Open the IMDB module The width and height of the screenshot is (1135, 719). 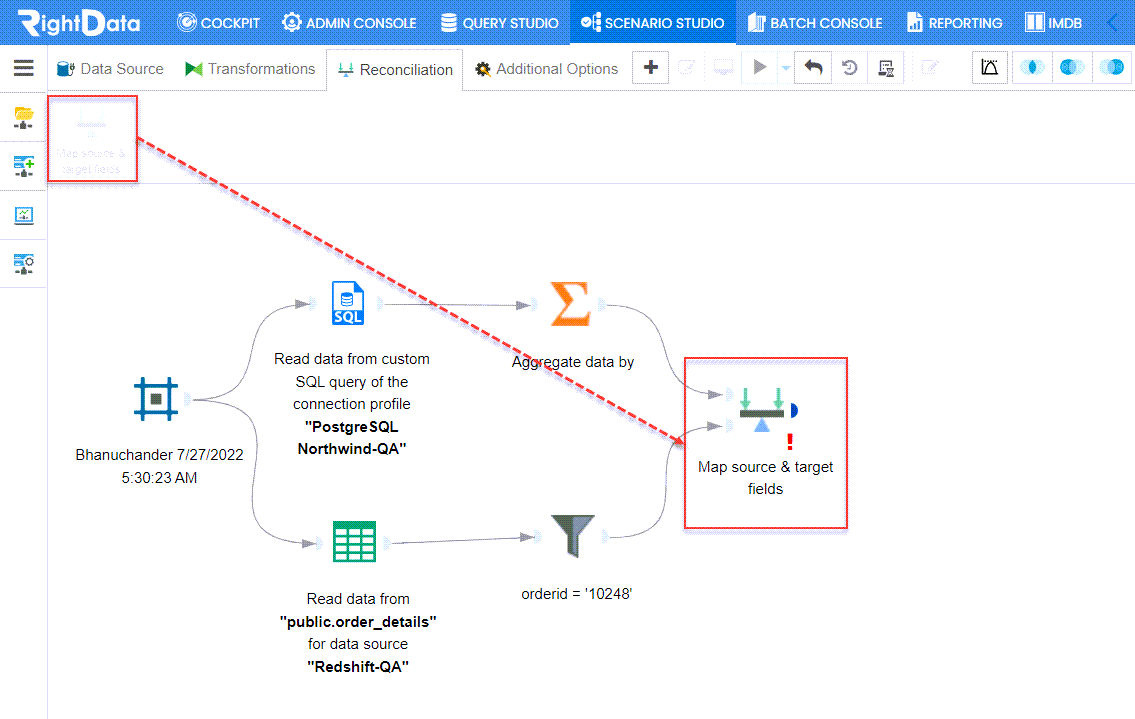click(x=1053, y=22)
